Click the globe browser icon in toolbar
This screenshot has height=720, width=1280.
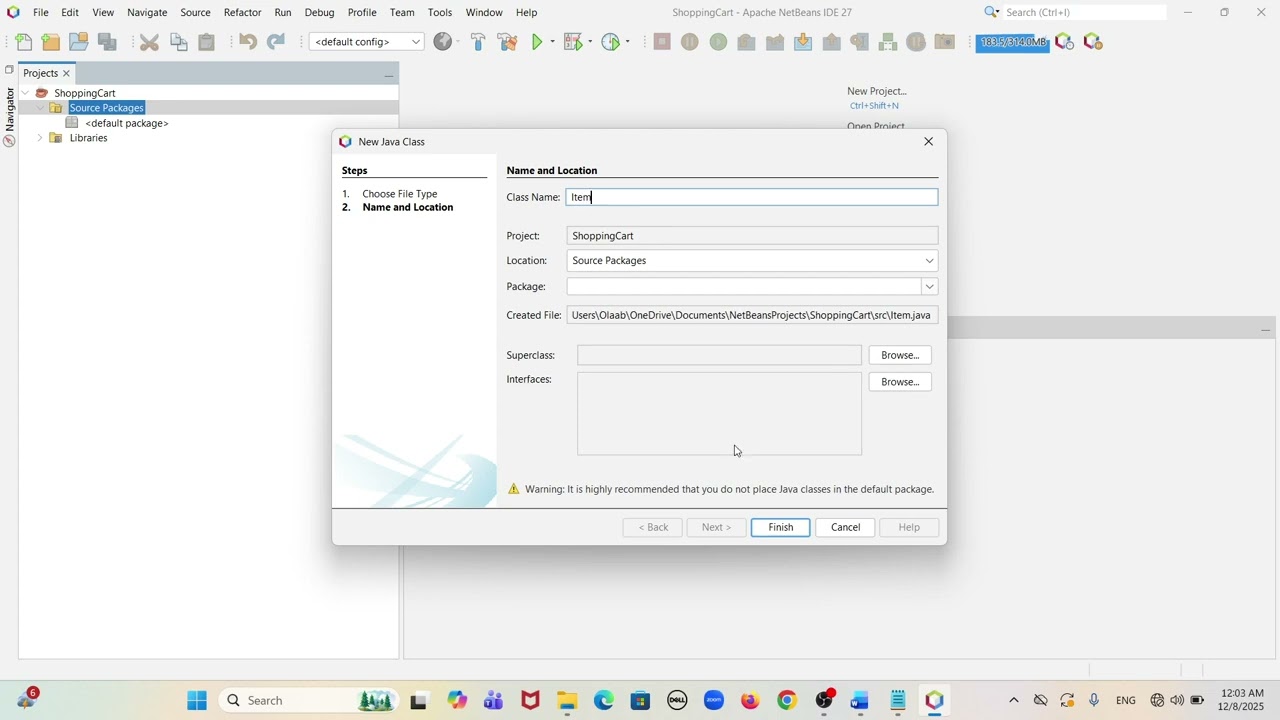pos(442,42)
